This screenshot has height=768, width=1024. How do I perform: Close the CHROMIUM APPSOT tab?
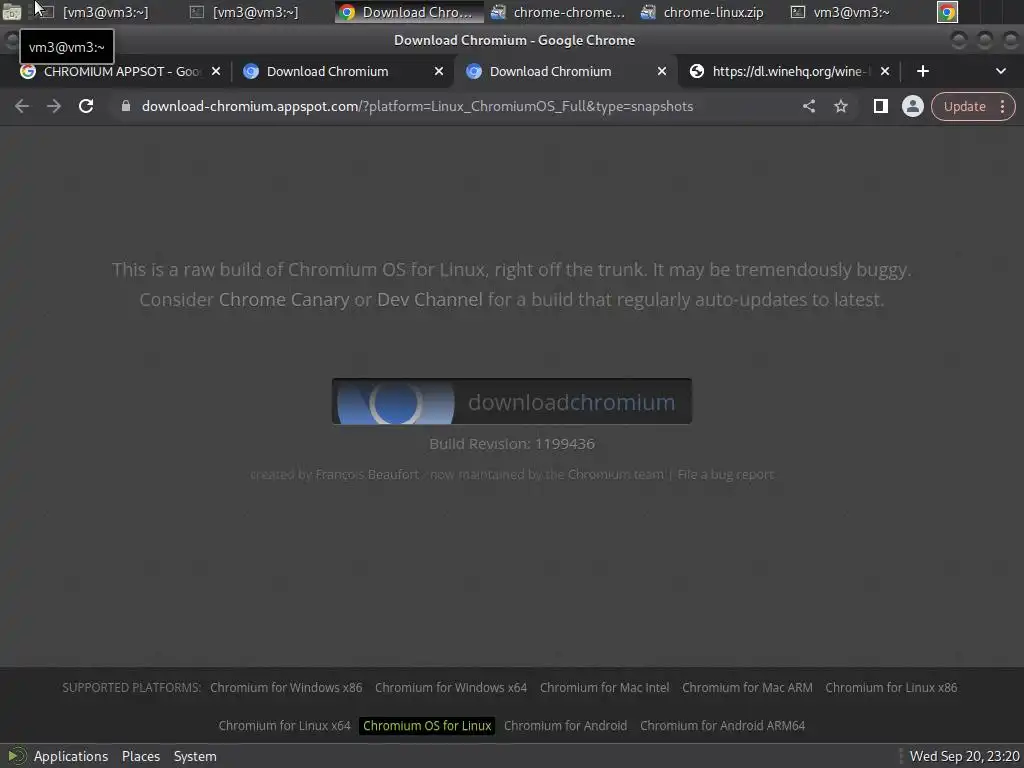coord(216,71)
